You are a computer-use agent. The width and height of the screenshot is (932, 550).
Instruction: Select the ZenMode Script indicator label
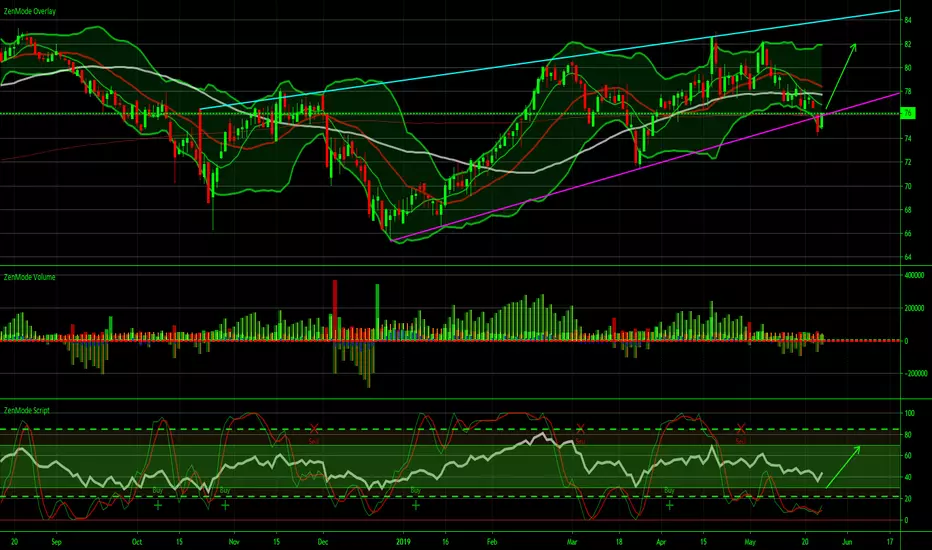pyautogui.click(x=27, y=411)
